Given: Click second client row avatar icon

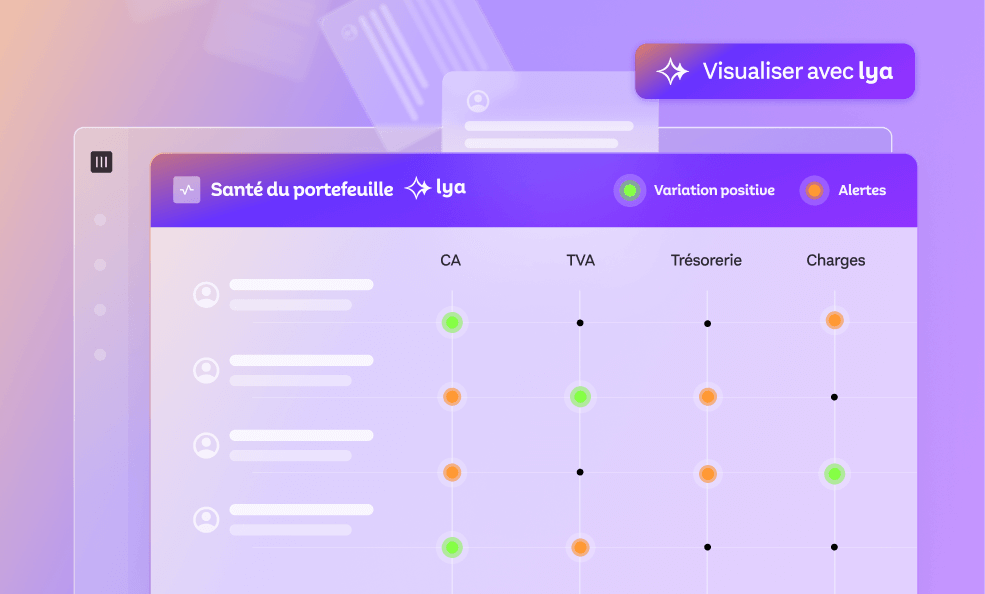Looking at the screenshot, I should point(206,370).
